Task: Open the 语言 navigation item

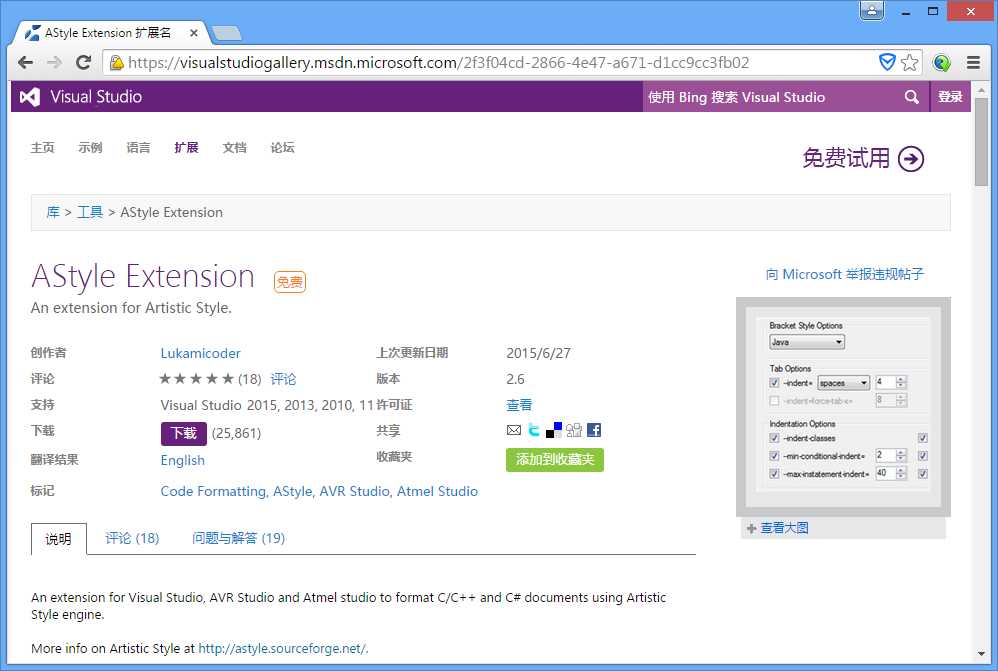Action: pos(138,148)
